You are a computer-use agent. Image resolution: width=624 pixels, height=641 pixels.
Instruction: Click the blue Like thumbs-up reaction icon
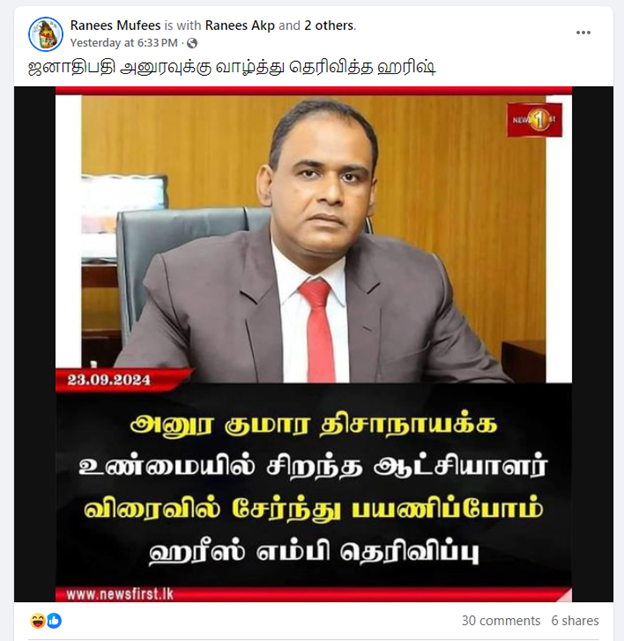click(54, 621)
